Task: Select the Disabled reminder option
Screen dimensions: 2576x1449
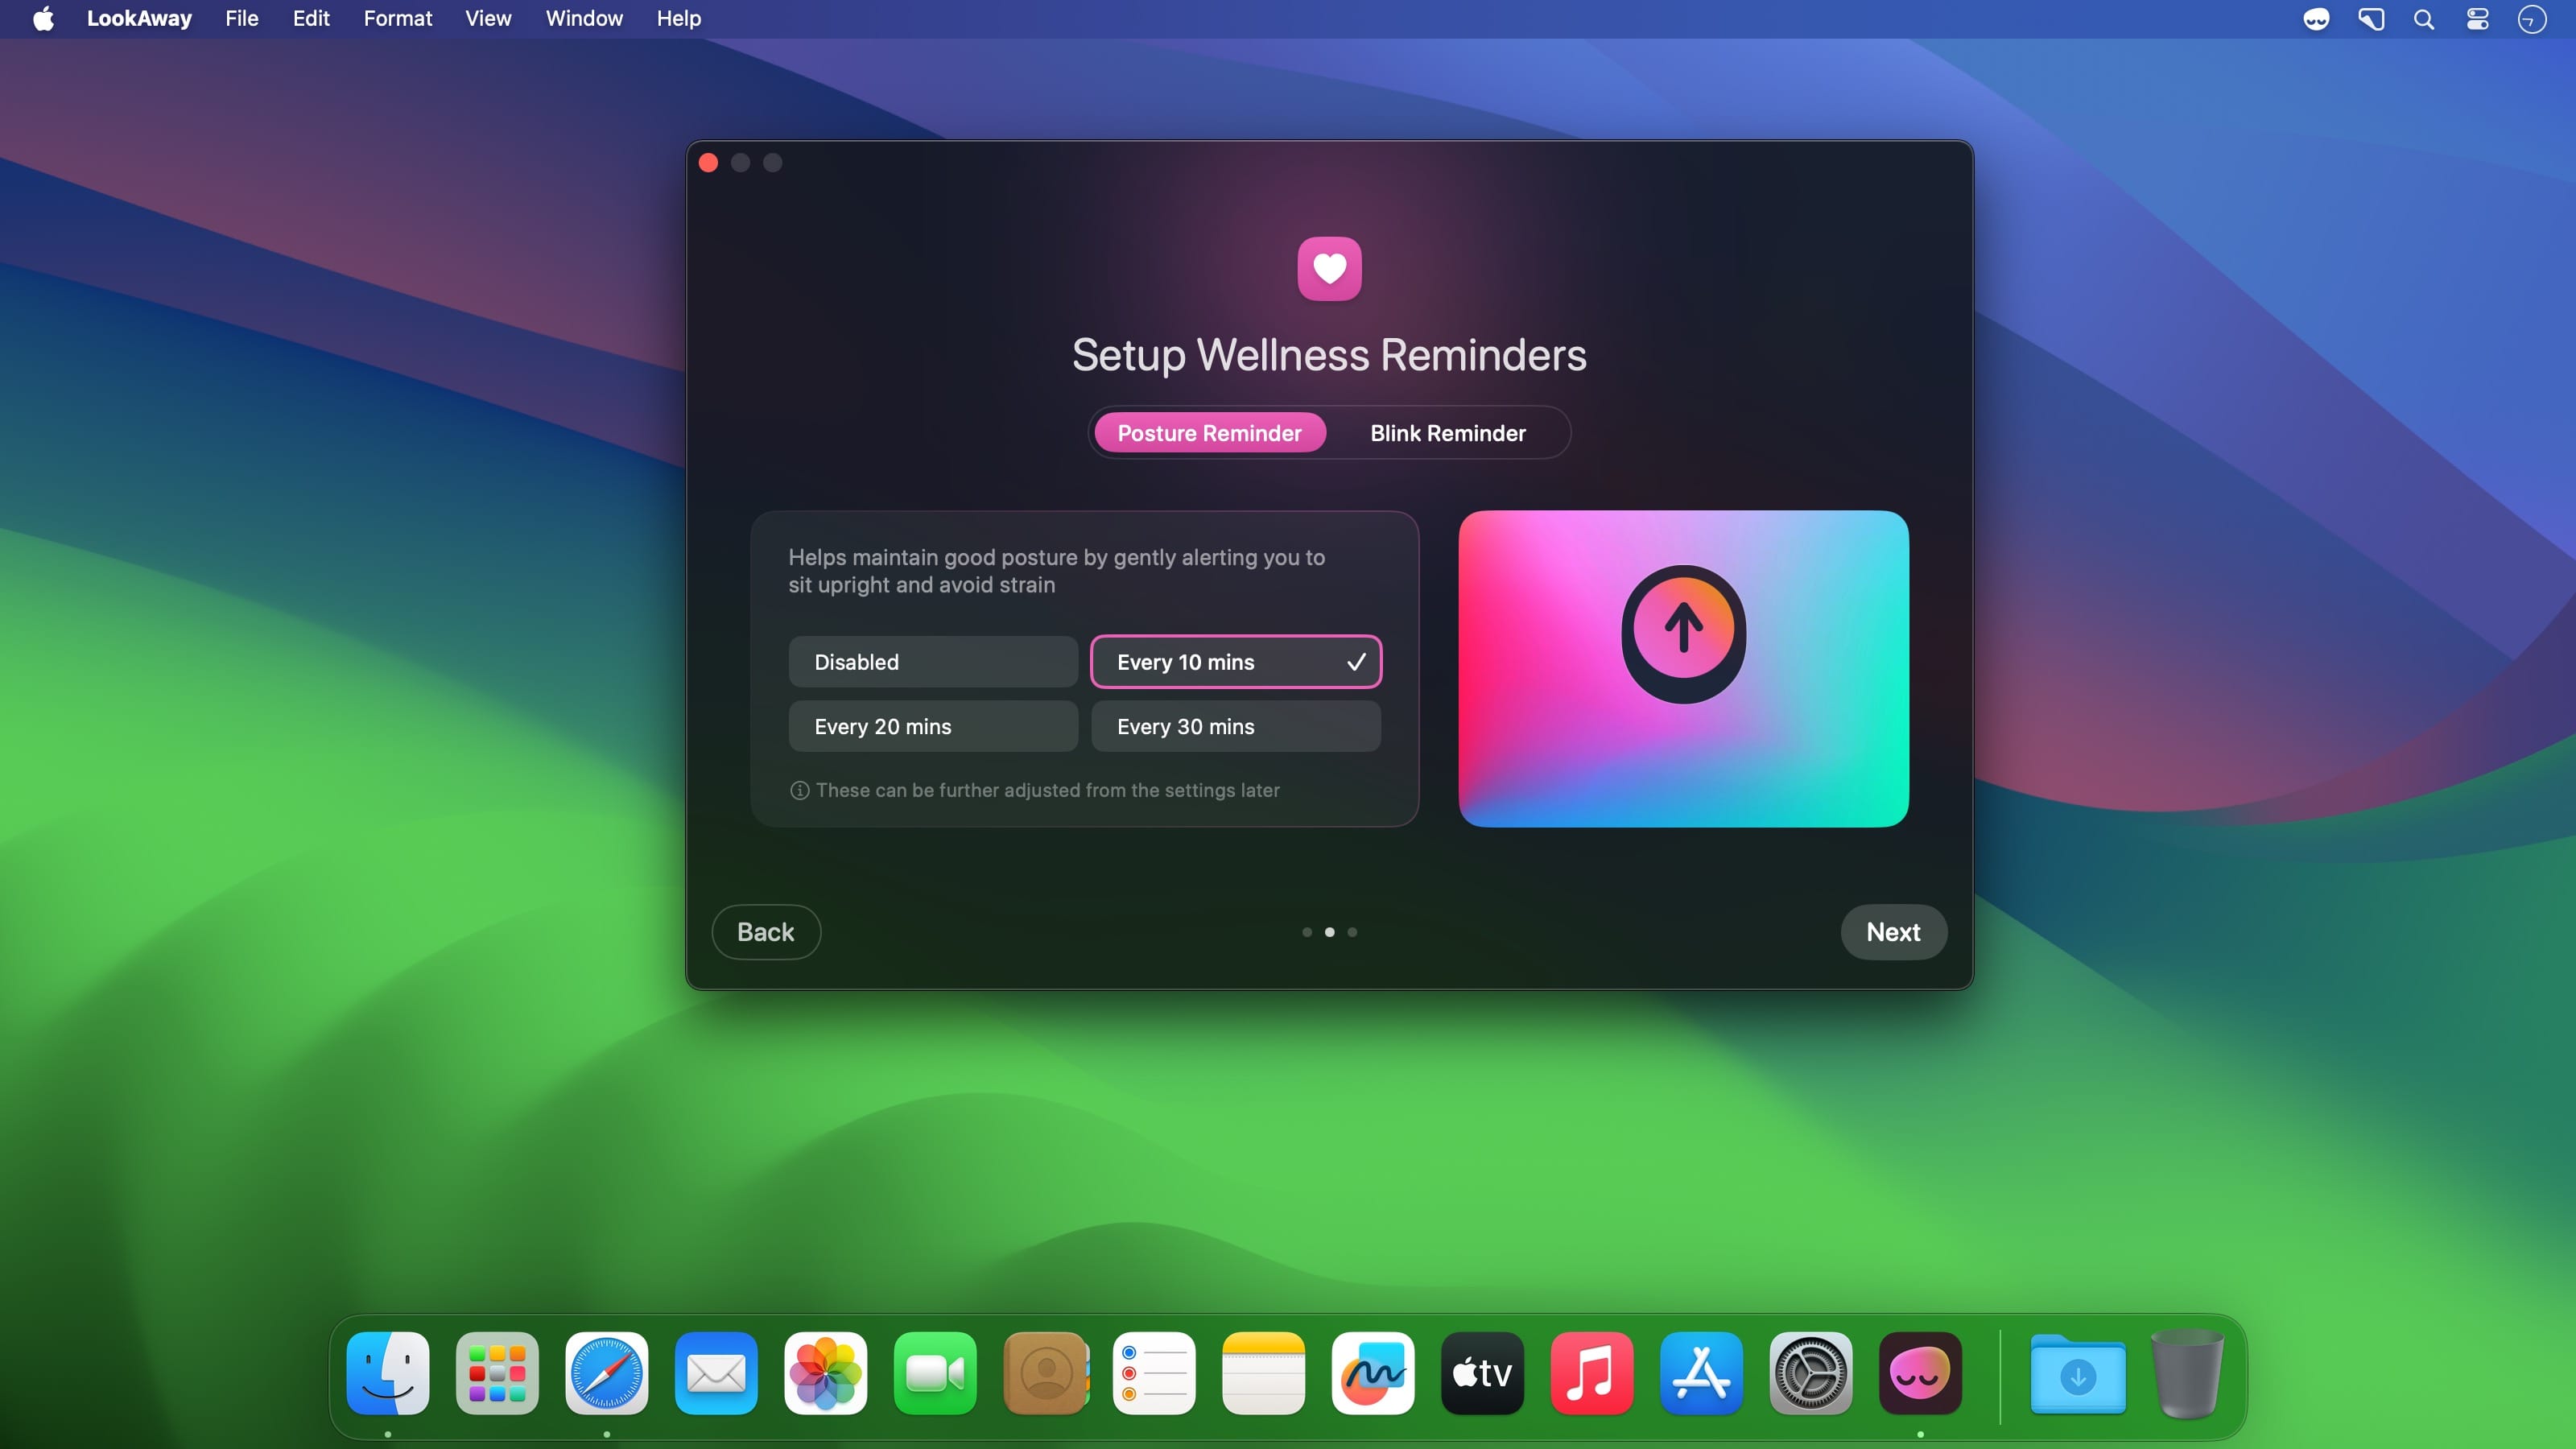Action: pos(932,662)
